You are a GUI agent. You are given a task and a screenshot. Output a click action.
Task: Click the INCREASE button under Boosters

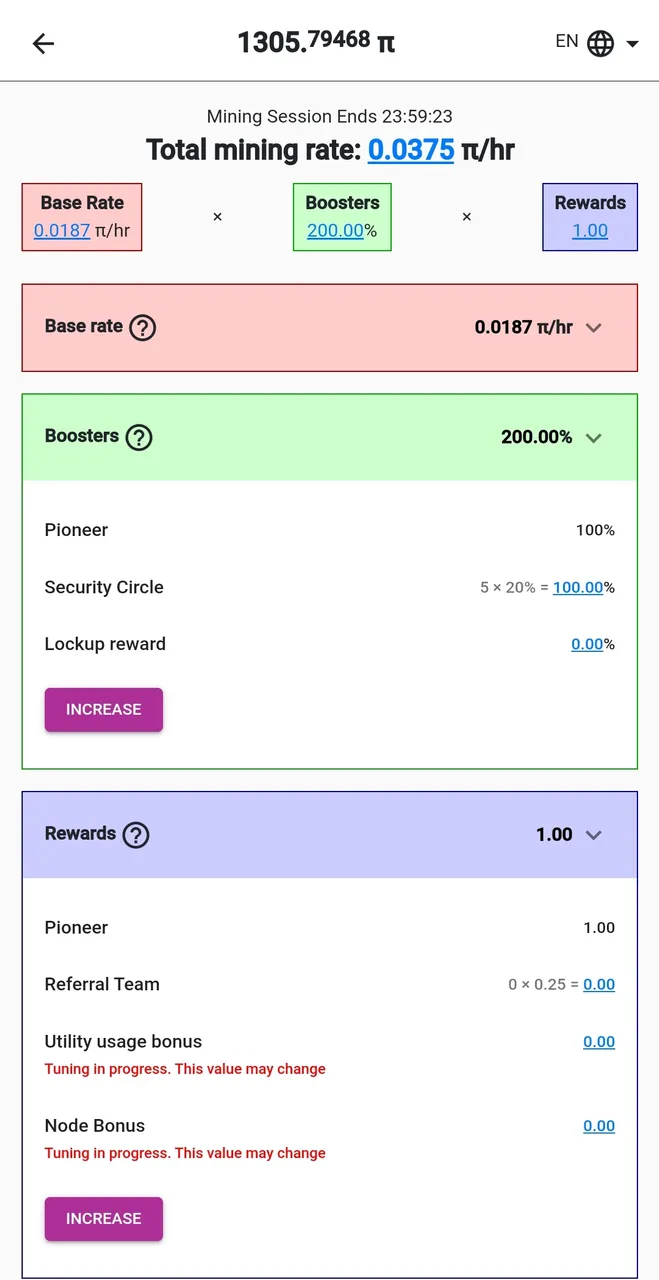pos(104,710)
